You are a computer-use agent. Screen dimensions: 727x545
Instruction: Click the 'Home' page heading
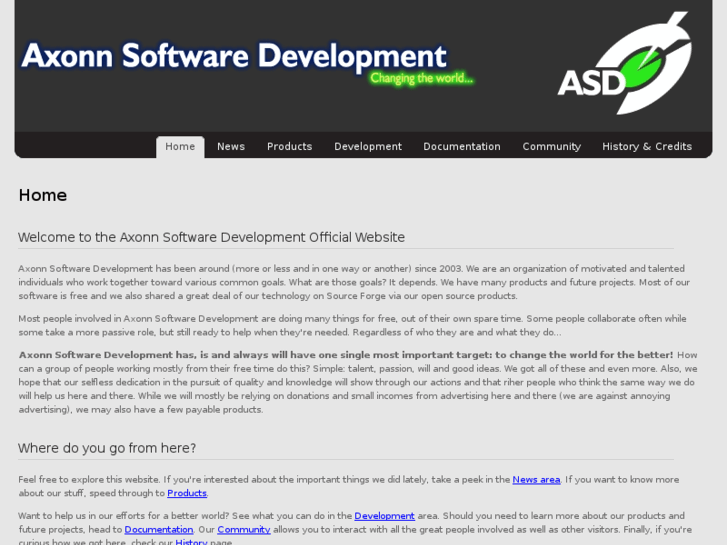click(x=43, y=195)
